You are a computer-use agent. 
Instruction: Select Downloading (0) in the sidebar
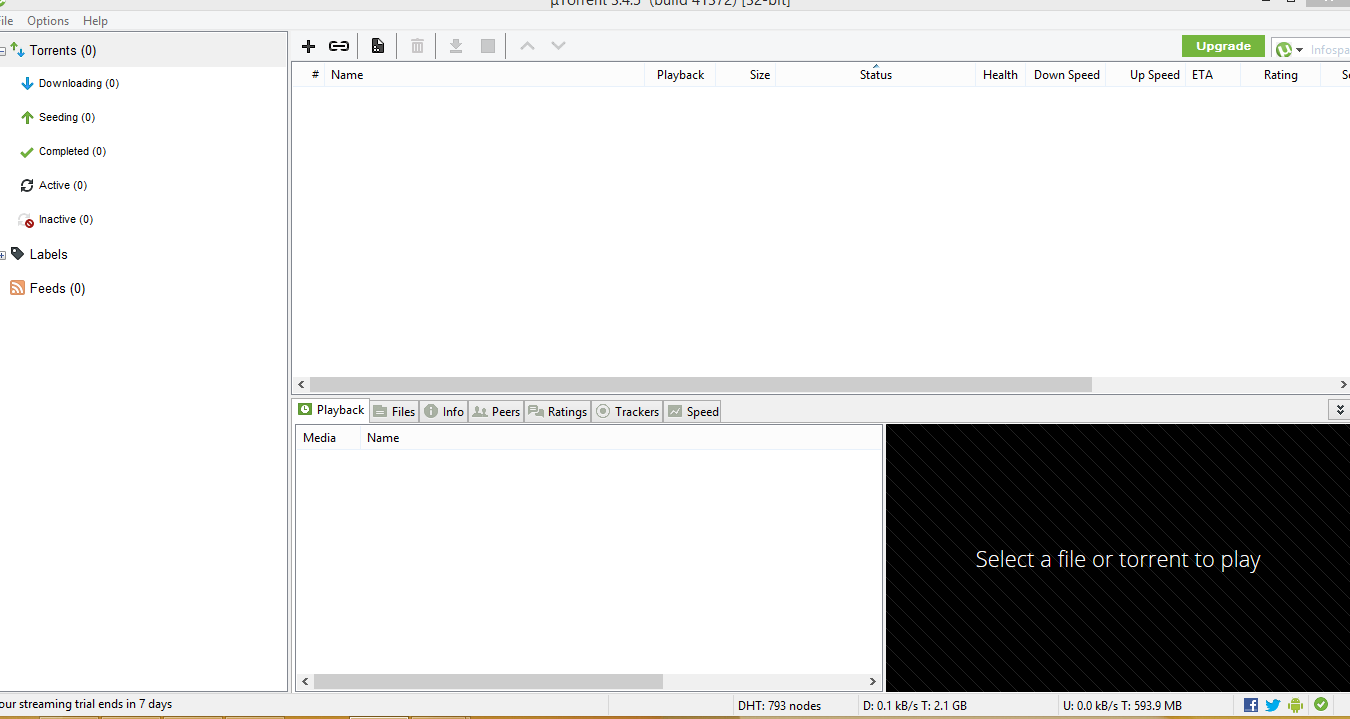[79, 84]
